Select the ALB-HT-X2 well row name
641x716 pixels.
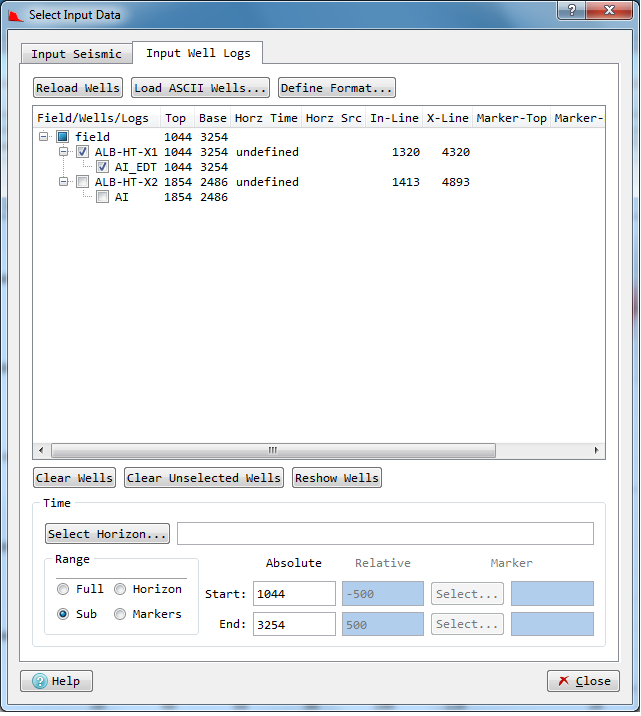point(126,182)
